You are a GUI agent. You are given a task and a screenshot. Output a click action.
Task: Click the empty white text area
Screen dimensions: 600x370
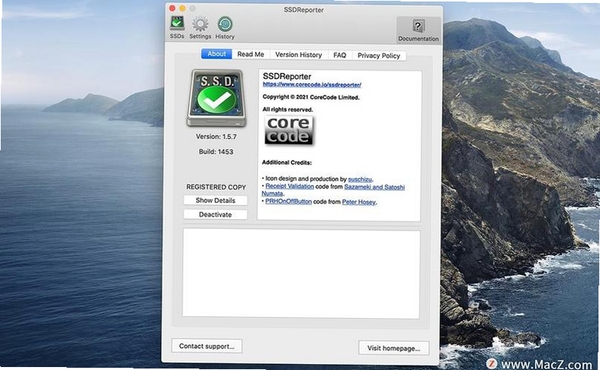pos(301,273)
